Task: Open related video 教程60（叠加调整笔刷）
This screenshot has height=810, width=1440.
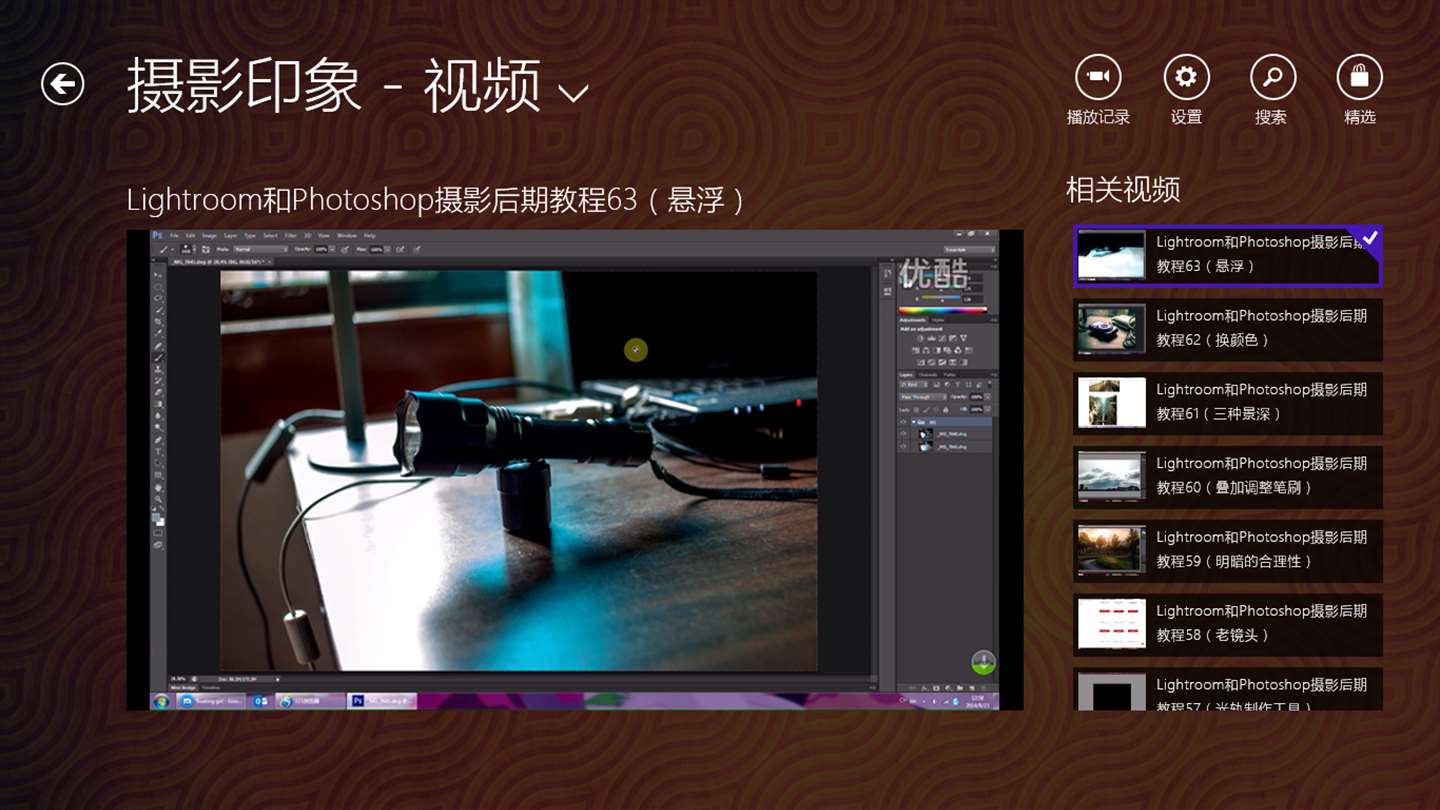Action: coord(1228,477)
